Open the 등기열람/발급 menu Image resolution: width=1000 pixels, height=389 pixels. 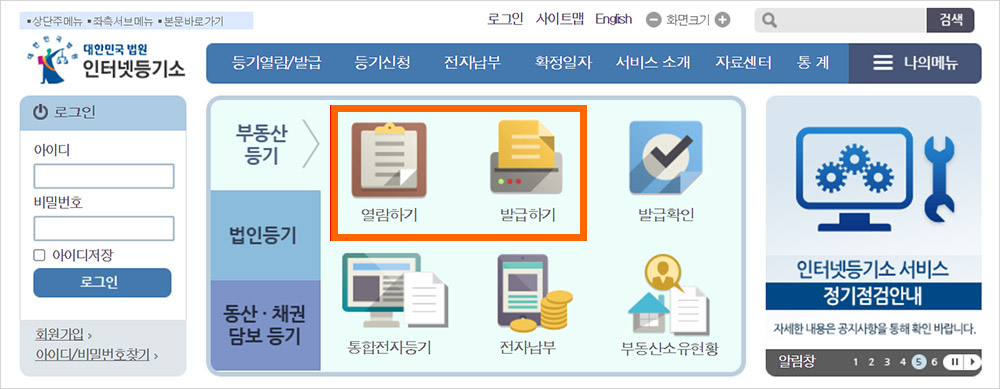(x=277, y=63)
